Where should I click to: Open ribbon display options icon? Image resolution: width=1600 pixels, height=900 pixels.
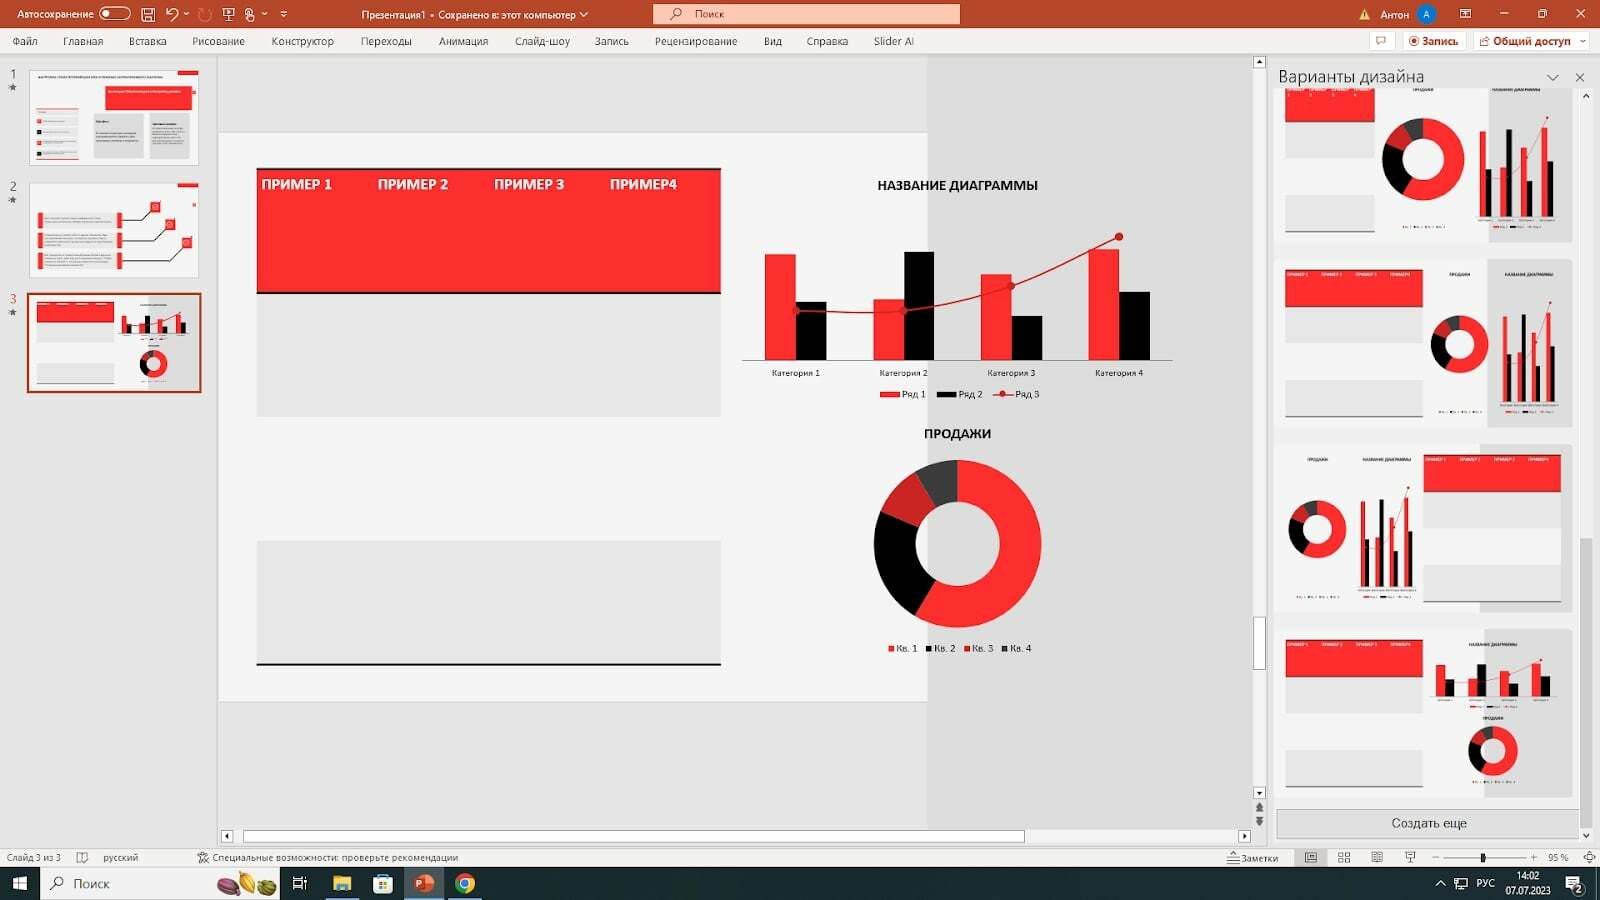pos(1465,14)
